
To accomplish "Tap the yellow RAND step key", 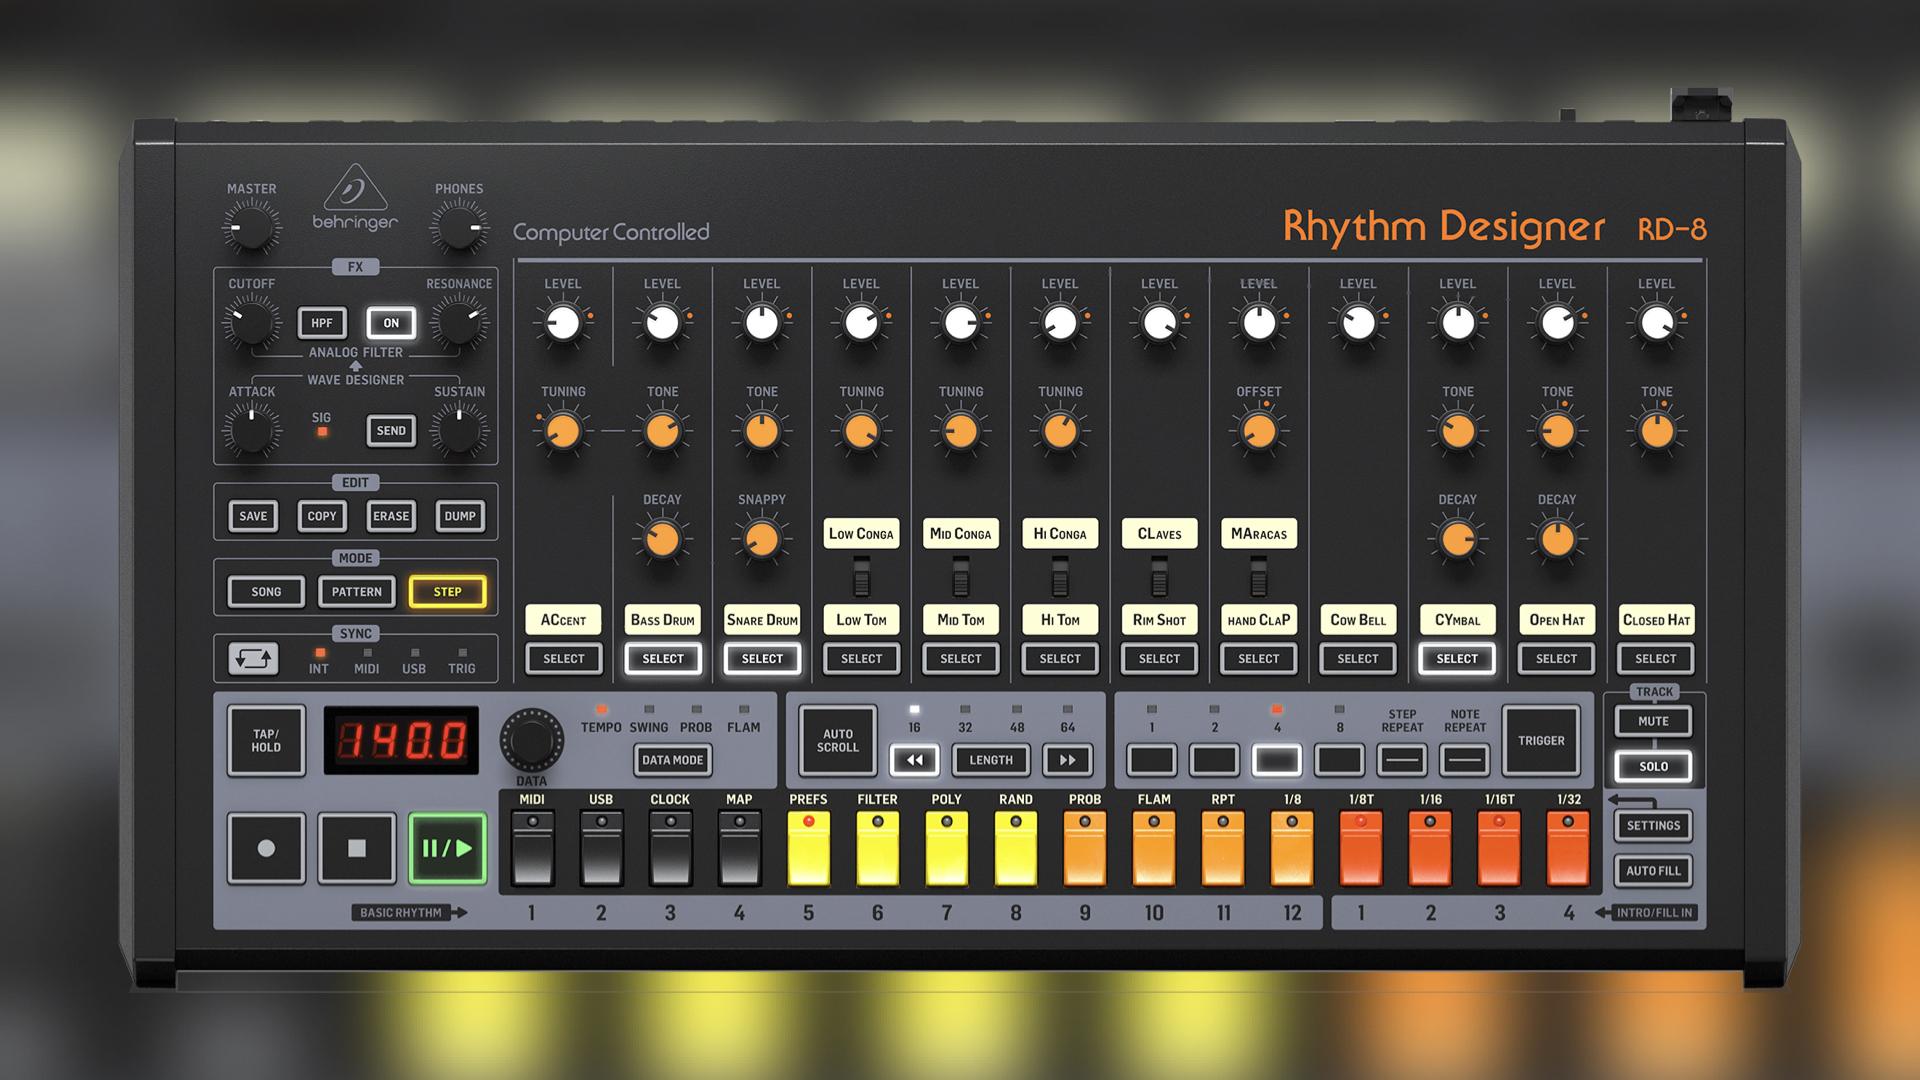I will 1015,849.
